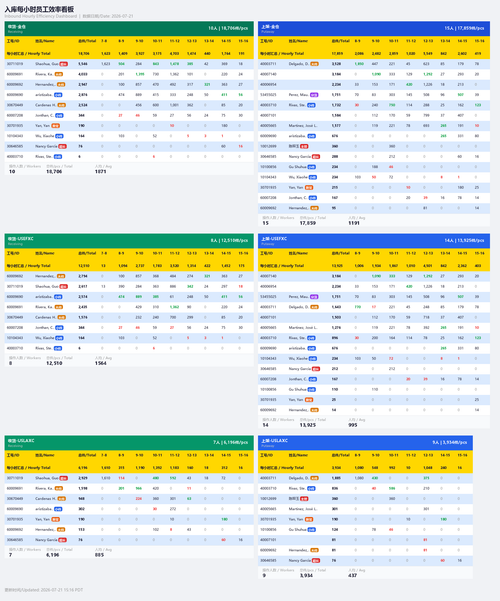Click Martinez, José L. in all-warehouse Putaway table
The width and height of the screenshot is (500, 601).
(303, 126)
